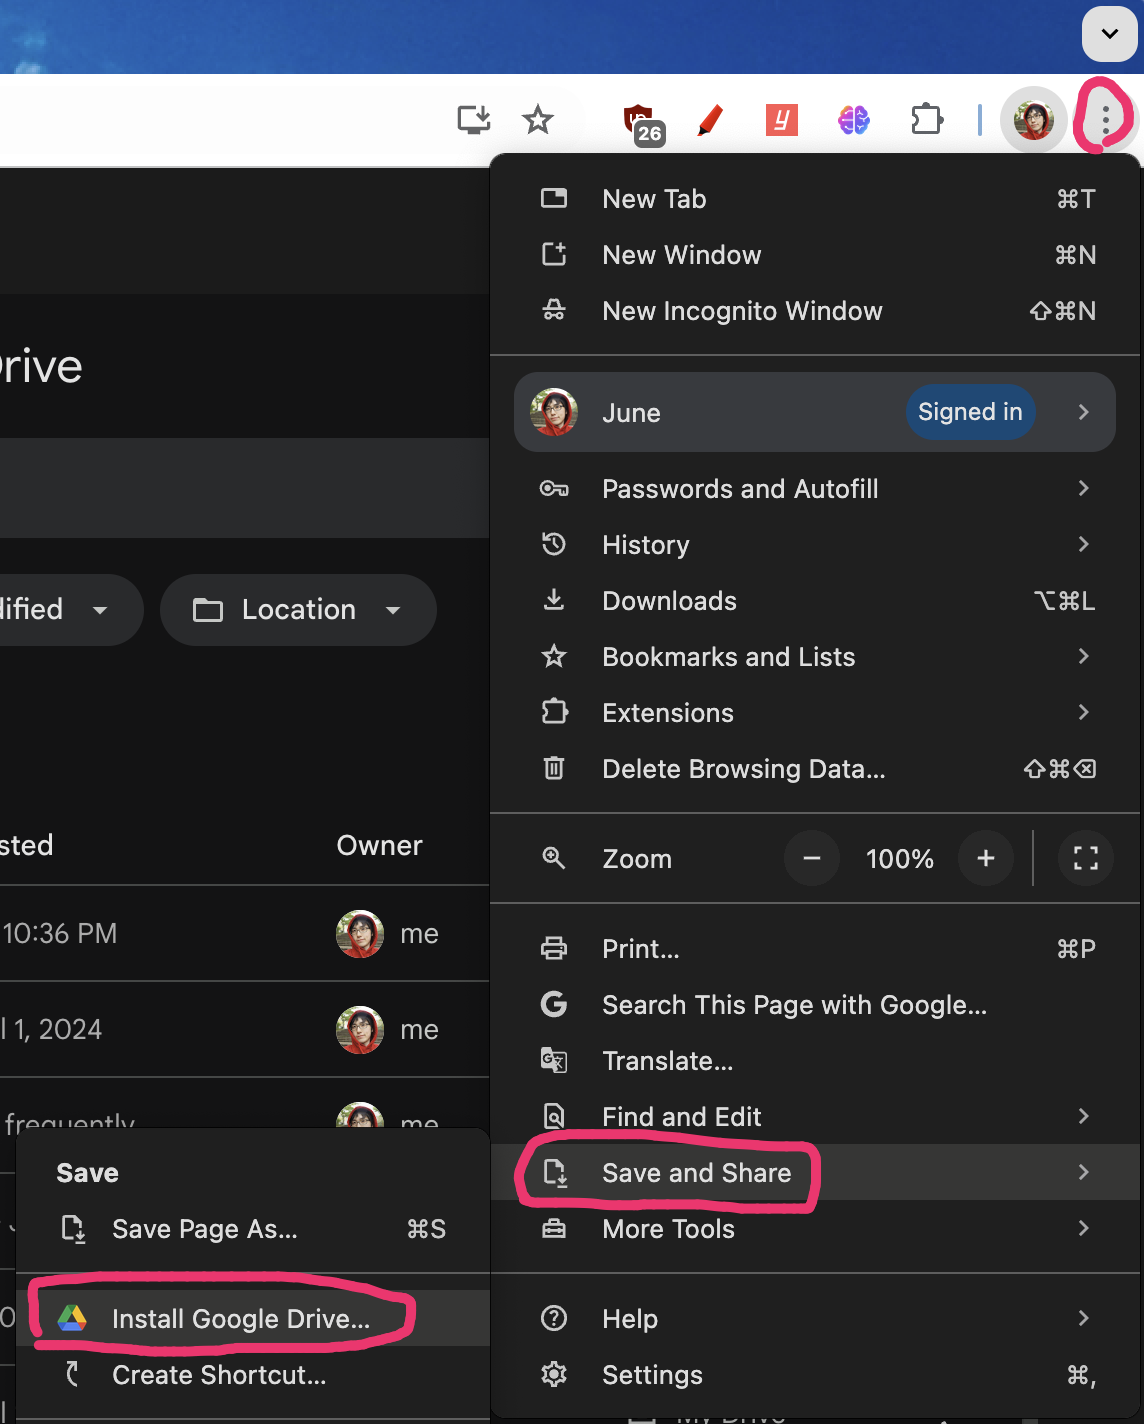Click Translate in the Chrome menu

[x=815, y=1061]
